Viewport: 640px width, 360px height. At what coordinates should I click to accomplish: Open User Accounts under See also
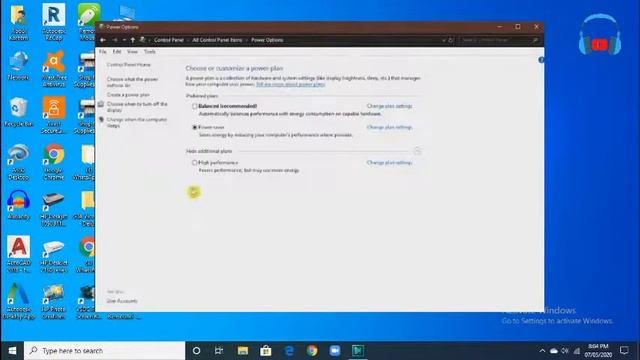tap(122, 301)
